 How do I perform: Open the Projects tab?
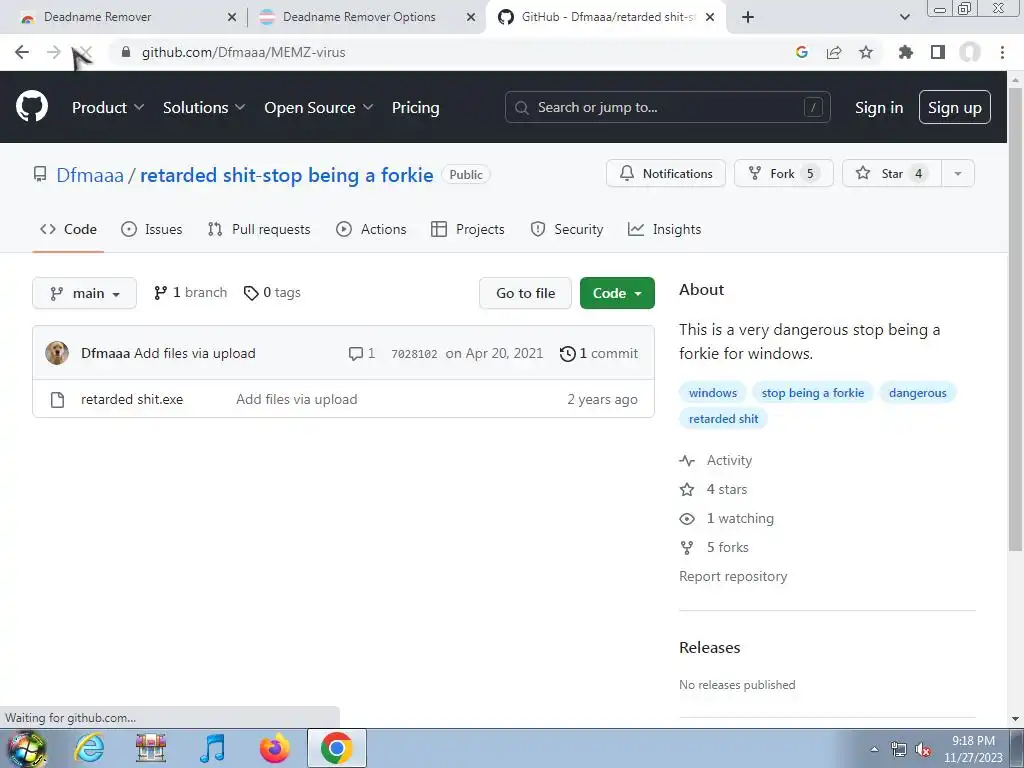[x=468, y=229]
